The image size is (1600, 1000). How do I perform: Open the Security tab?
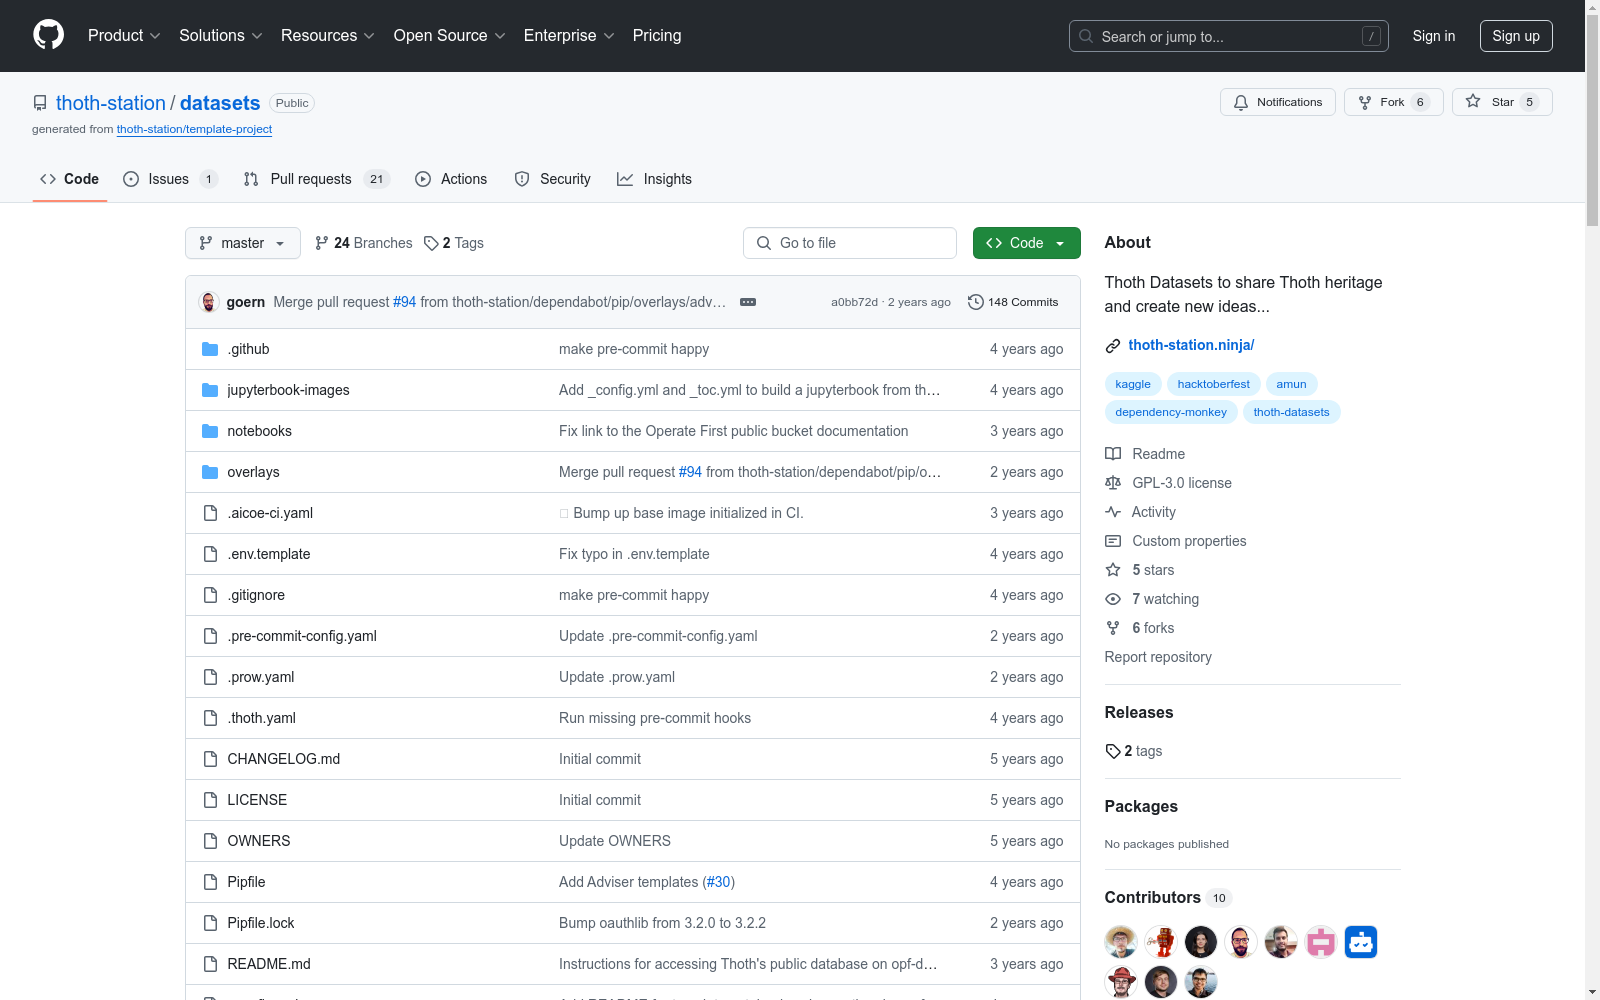(x=553, y=179)
